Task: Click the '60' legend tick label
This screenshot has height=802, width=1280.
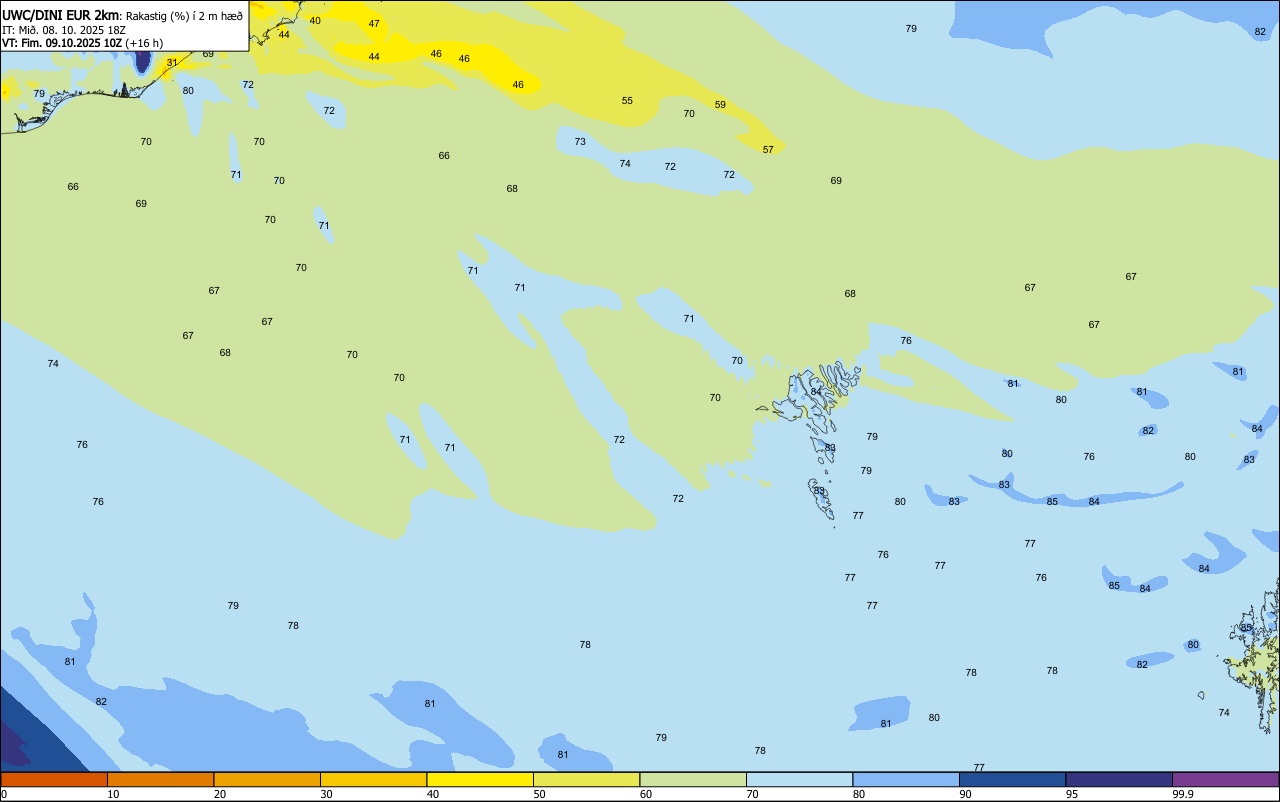Action: click(x=646, y=794)
